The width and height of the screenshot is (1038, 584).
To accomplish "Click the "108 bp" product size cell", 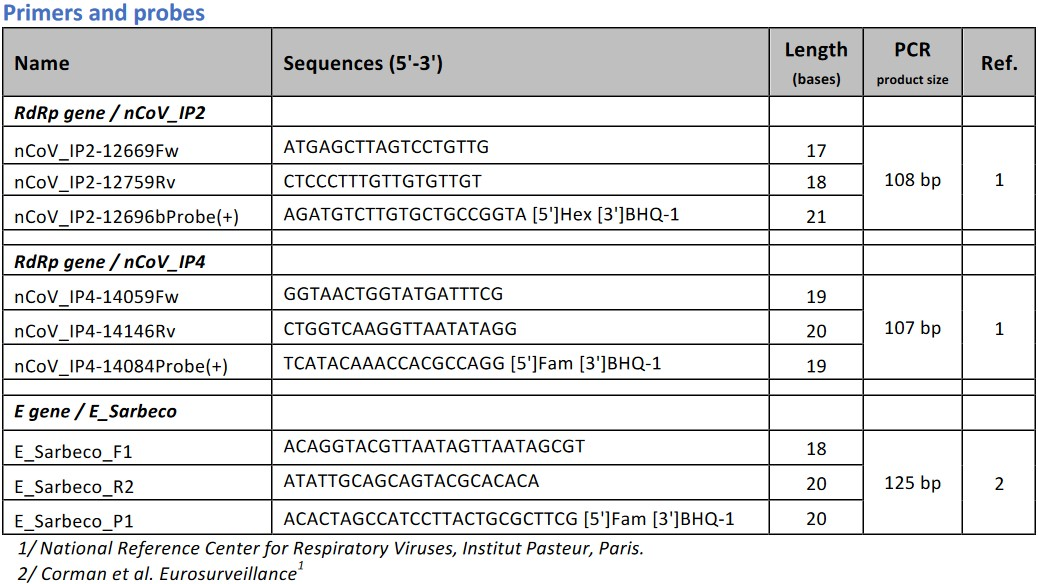I will (912, 181).
